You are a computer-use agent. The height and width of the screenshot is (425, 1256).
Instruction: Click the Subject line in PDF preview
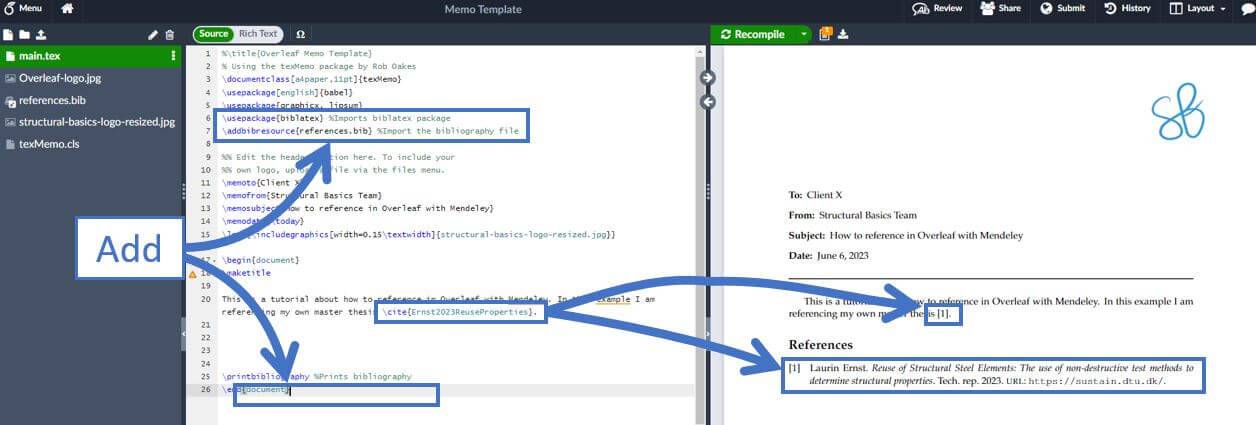pyautogui.click(x=906, y=236)
